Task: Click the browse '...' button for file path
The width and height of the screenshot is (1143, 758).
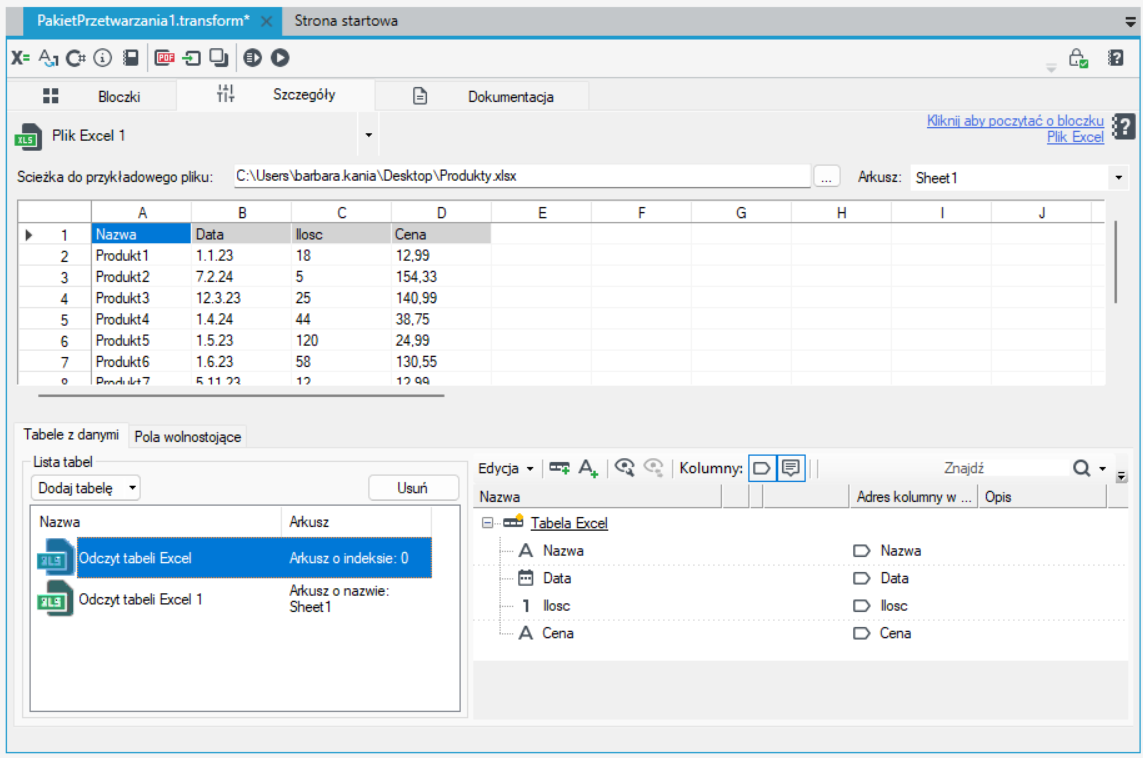Action: pos(826,177)
